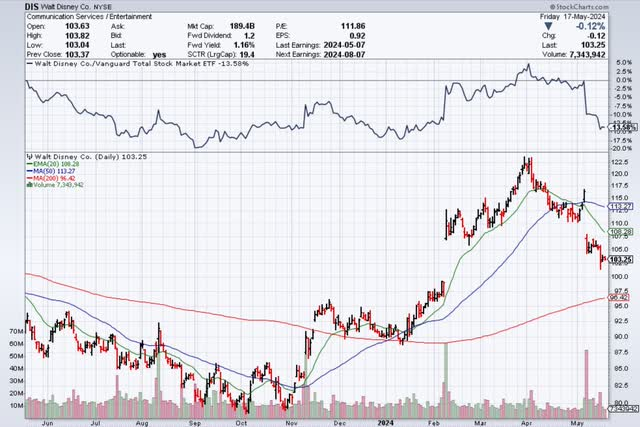Click the MA(50) 113.27 legend entry
Screen dimensions: 640x427
coord(51,171)
